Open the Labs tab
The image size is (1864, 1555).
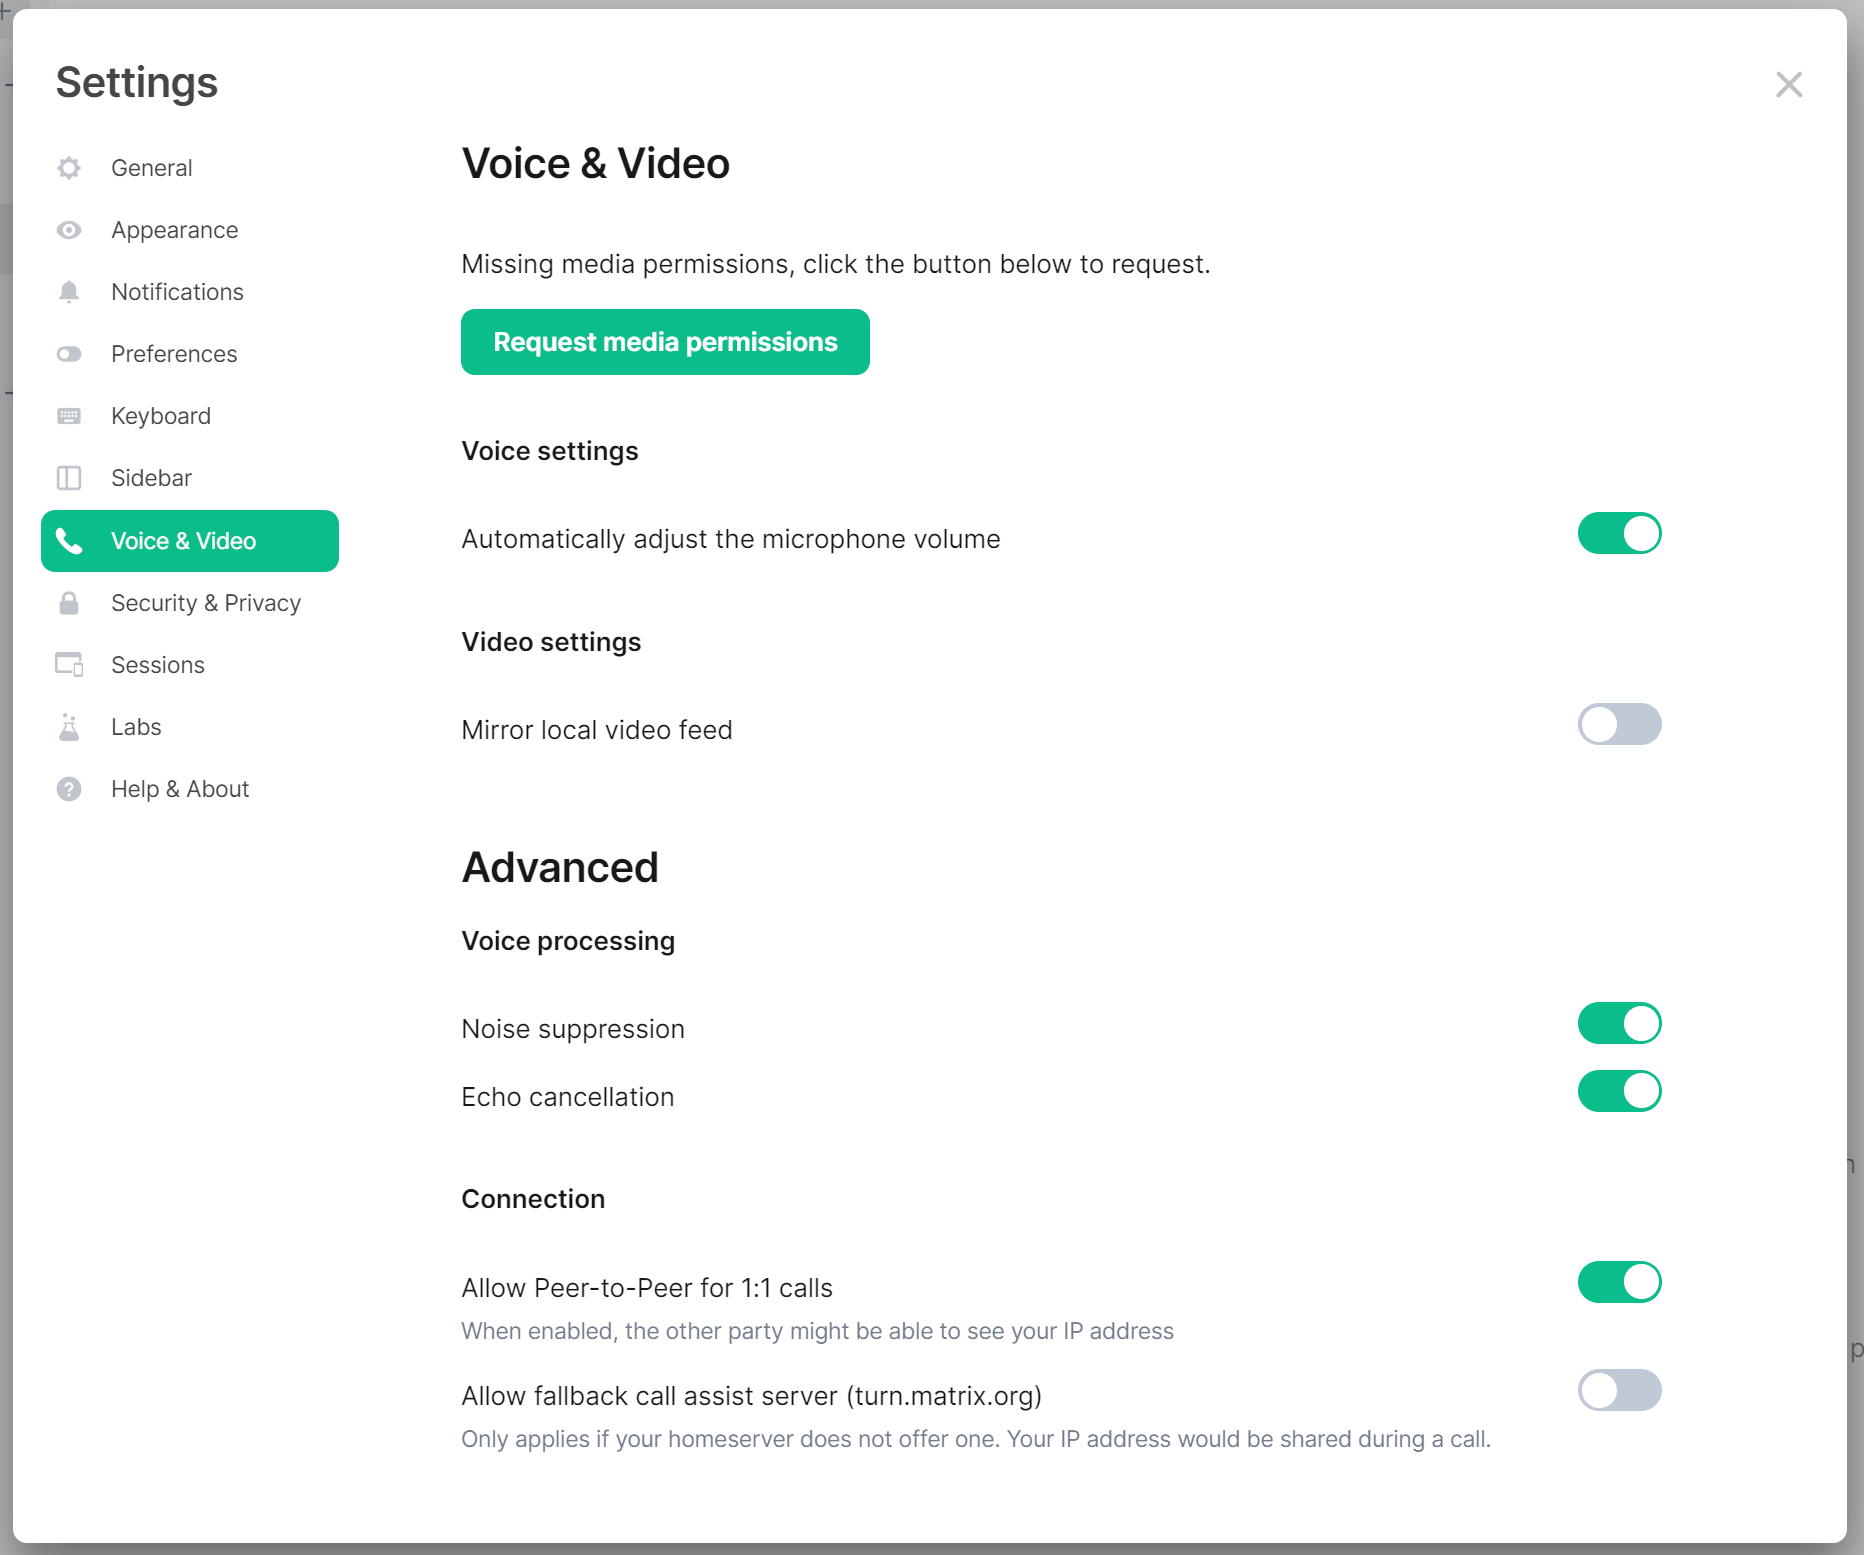pos(190,727)
